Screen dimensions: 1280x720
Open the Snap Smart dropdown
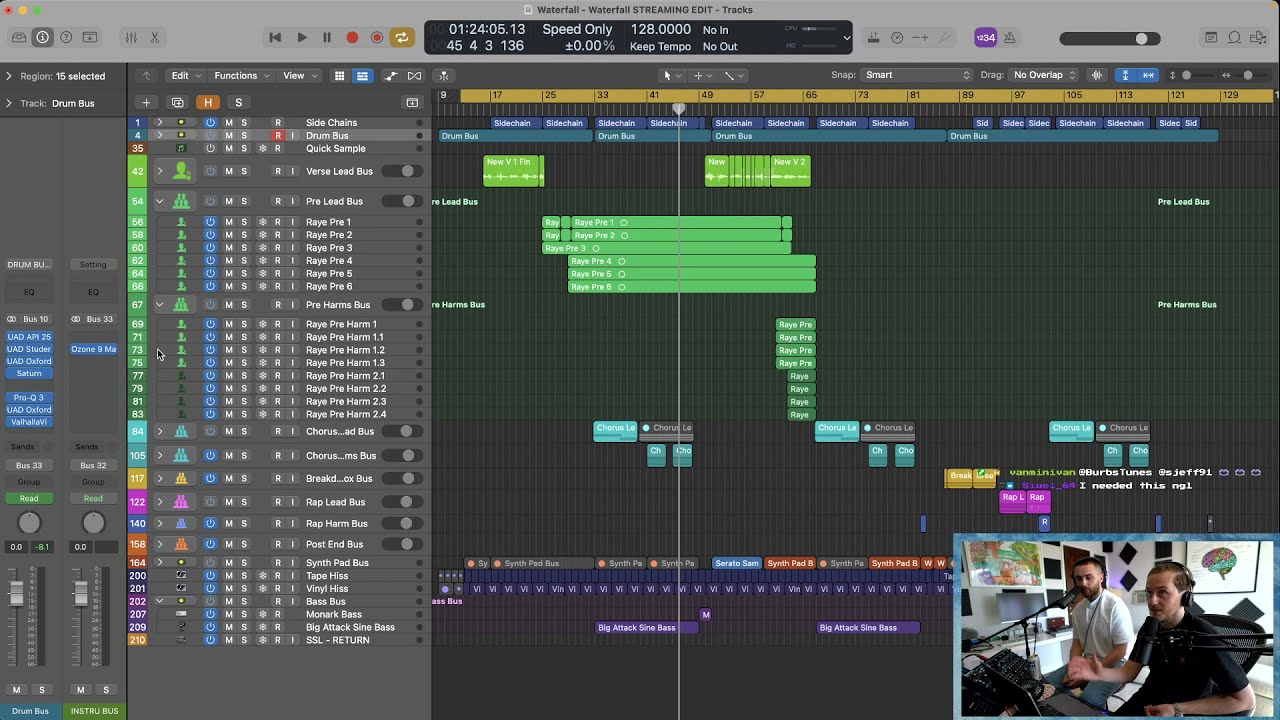click(x=917, y=75)
